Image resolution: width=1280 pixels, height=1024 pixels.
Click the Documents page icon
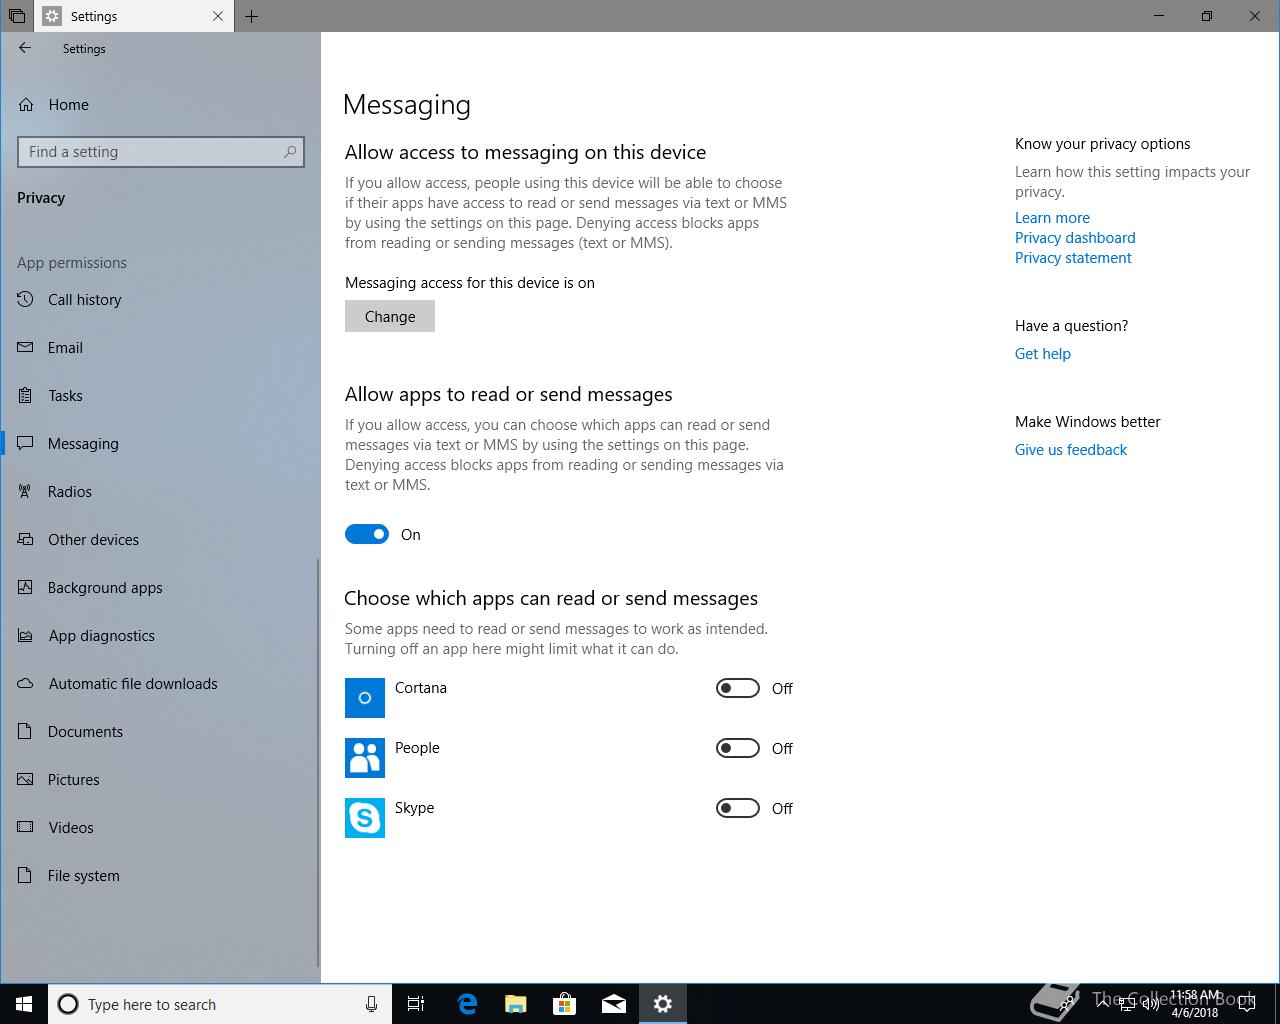pos(26,732)
